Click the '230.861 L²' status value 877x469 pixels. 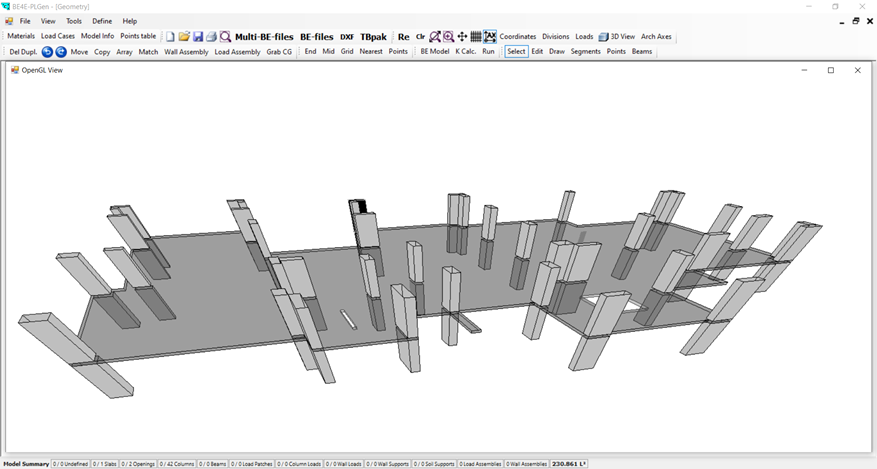(568, 464)
